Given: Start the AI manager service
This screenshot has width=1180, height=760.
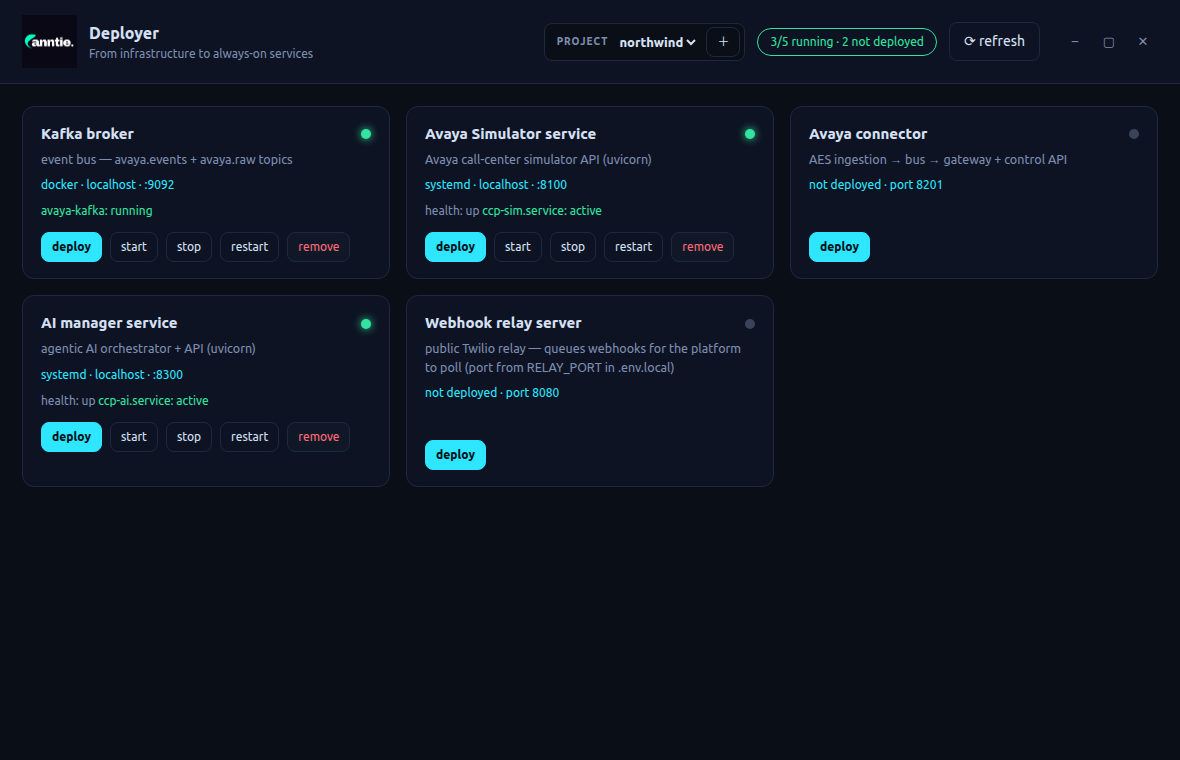Looking at the screenshot, I should coord(134,436).
